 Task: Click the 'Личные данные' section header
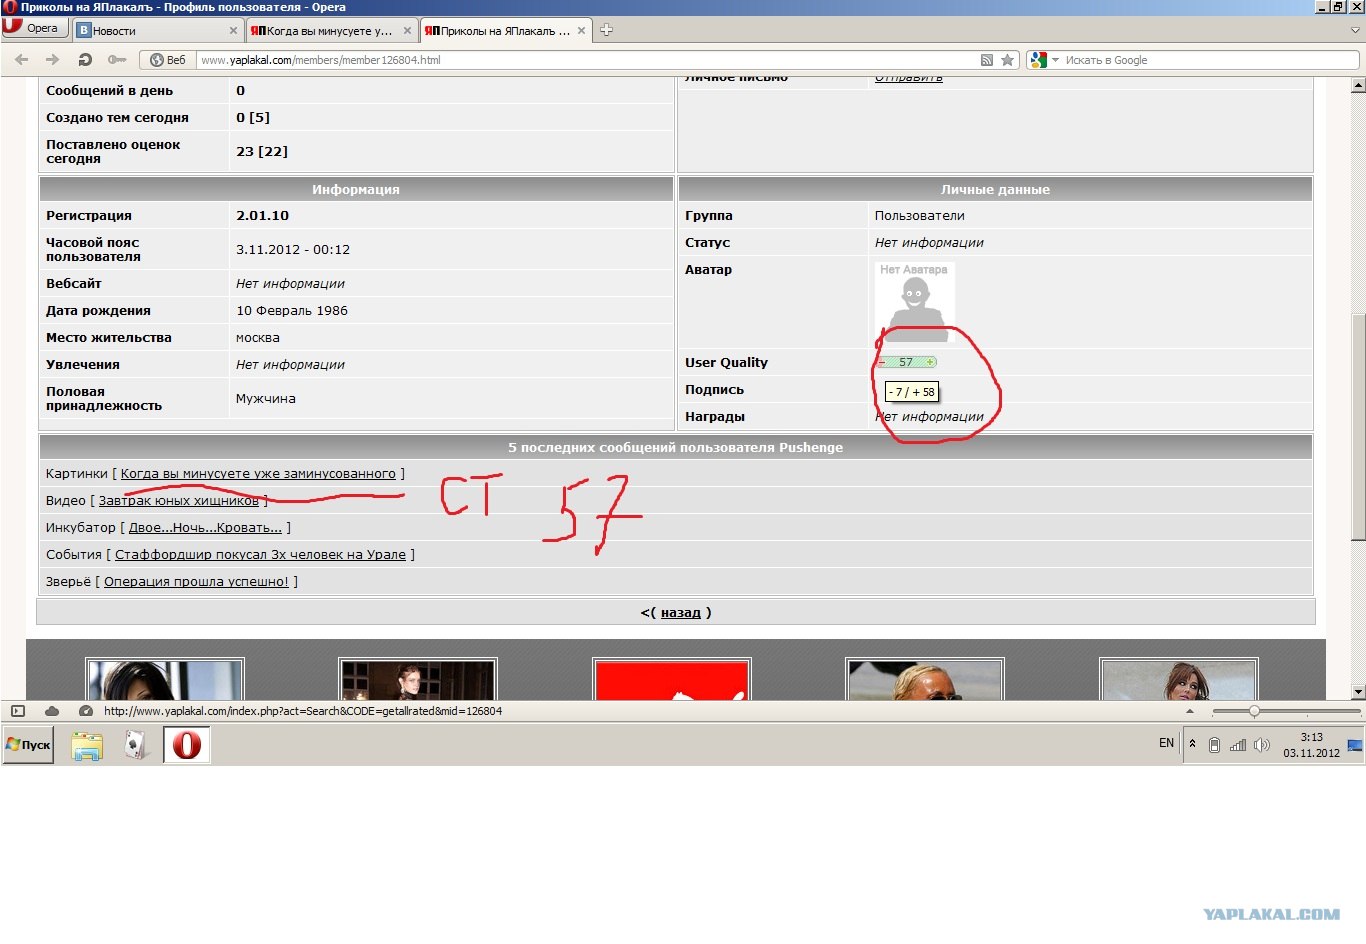coord(995,189)
